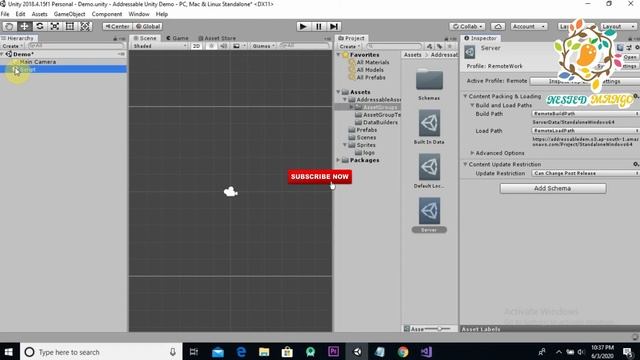Open Unity from the Windows taskbar
Screen dimensions: 640x360
coord(357,351)
